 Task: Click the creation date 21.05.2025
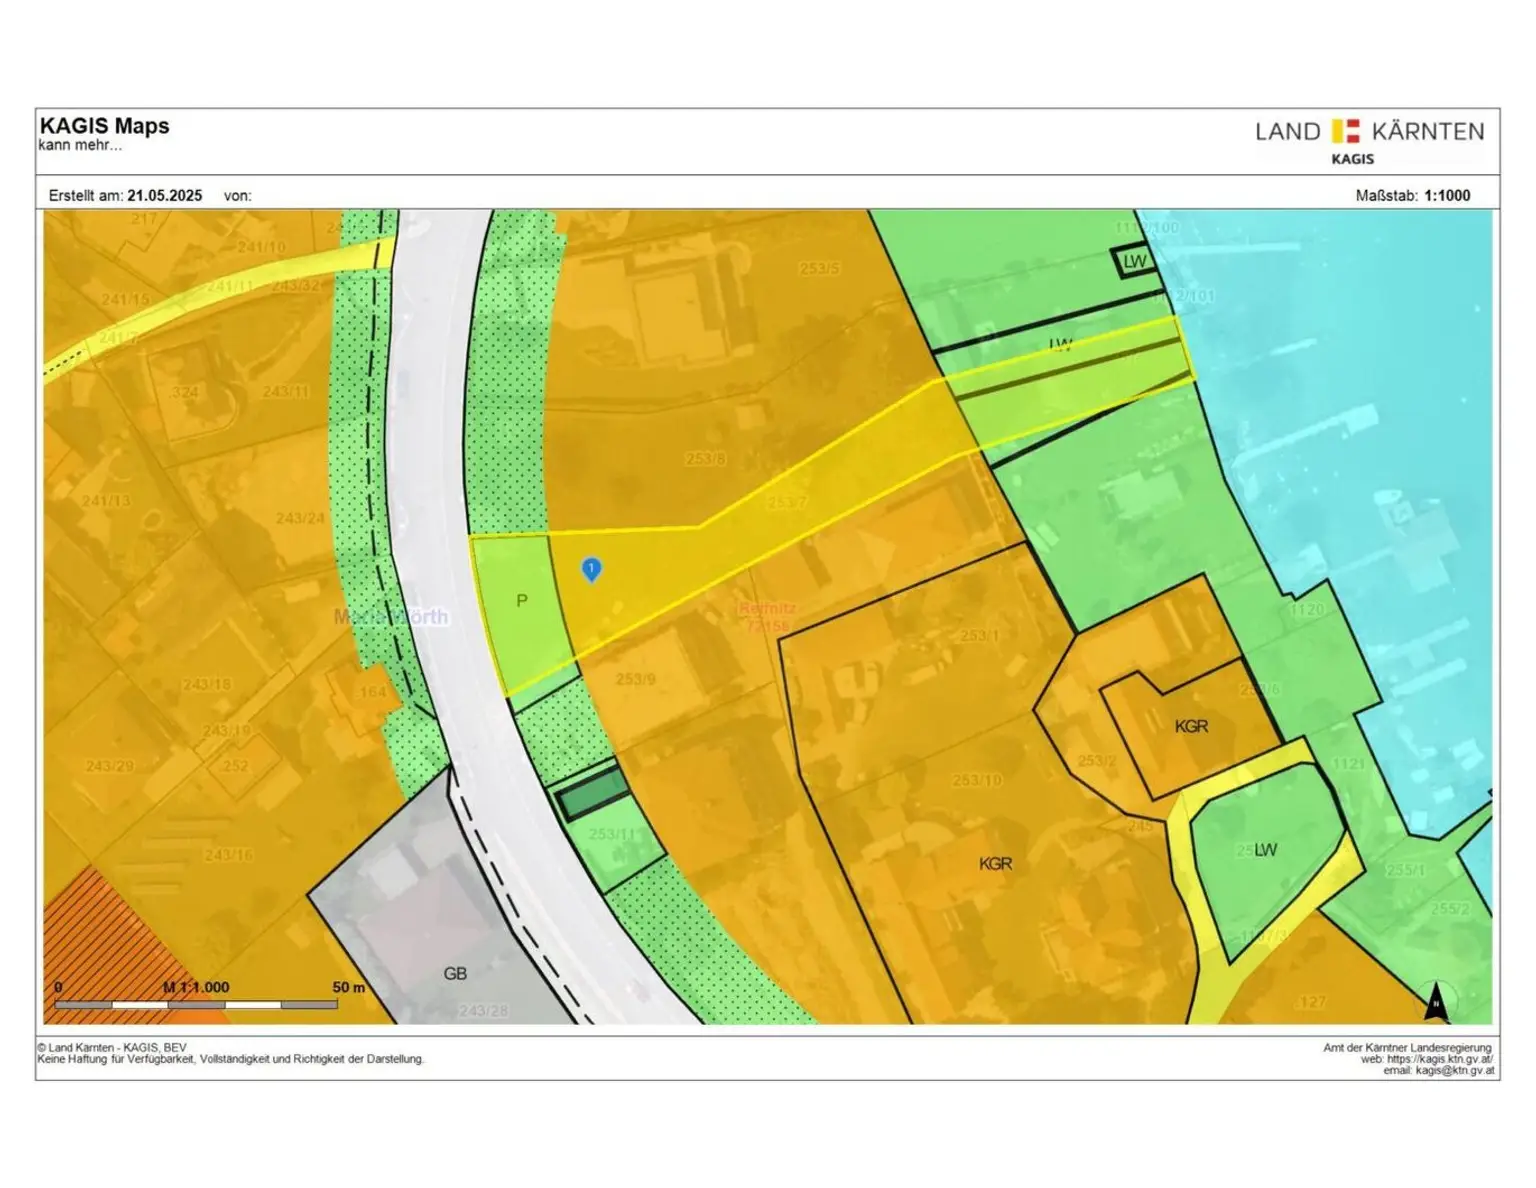coord(164,196)
